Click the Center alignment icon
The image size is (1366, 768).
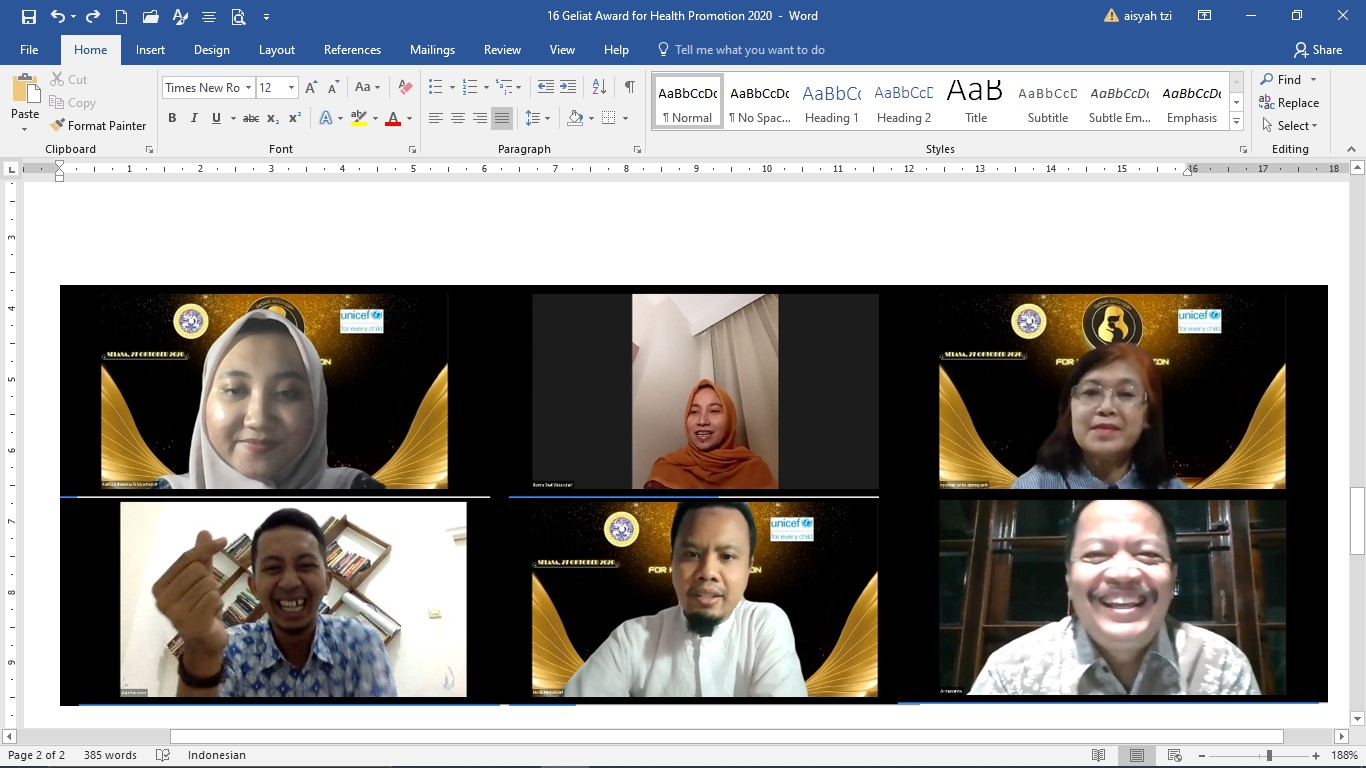pos(458,118)
